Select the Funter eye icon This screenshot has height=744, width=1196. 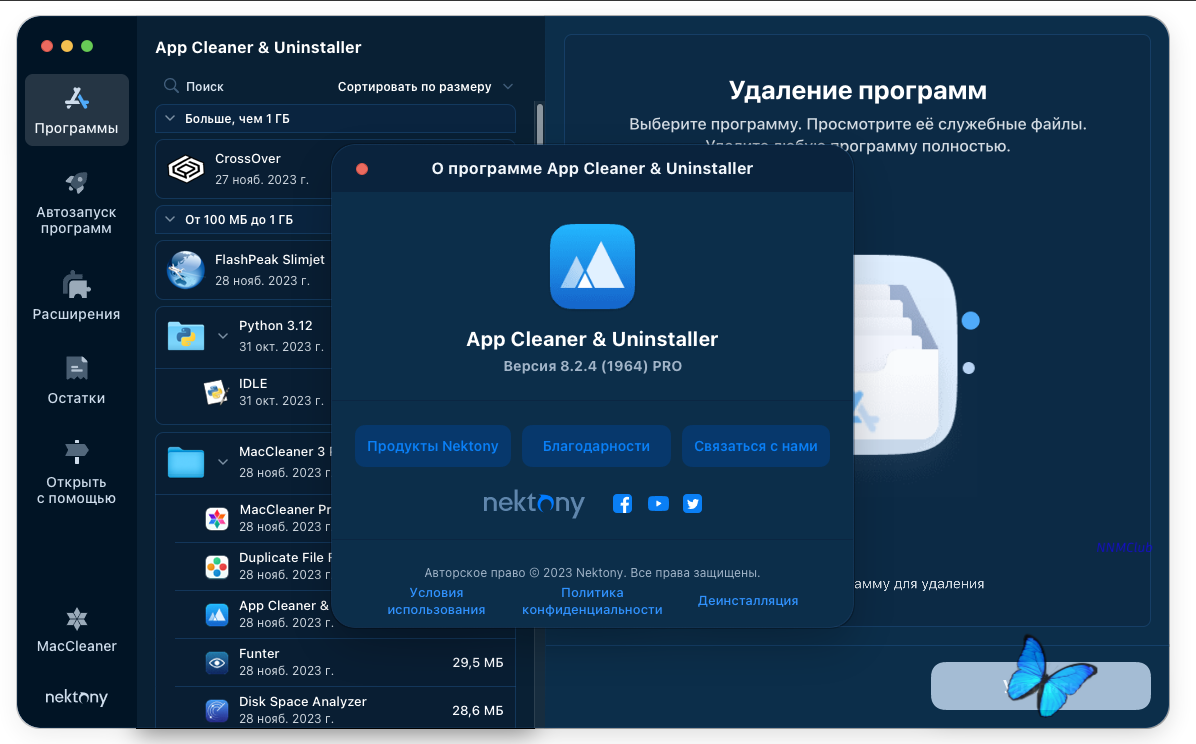tap(217, 662)
